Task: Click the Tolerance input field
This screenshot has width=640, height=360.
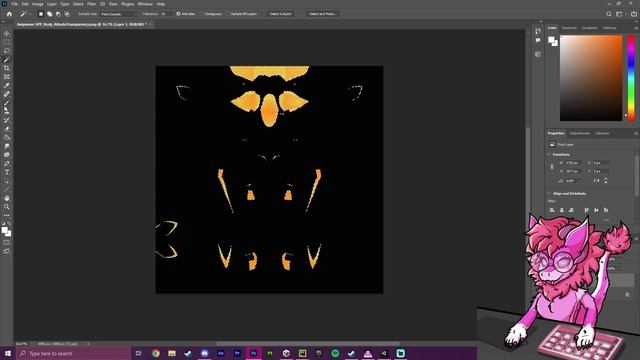Action: coord(166,14)
